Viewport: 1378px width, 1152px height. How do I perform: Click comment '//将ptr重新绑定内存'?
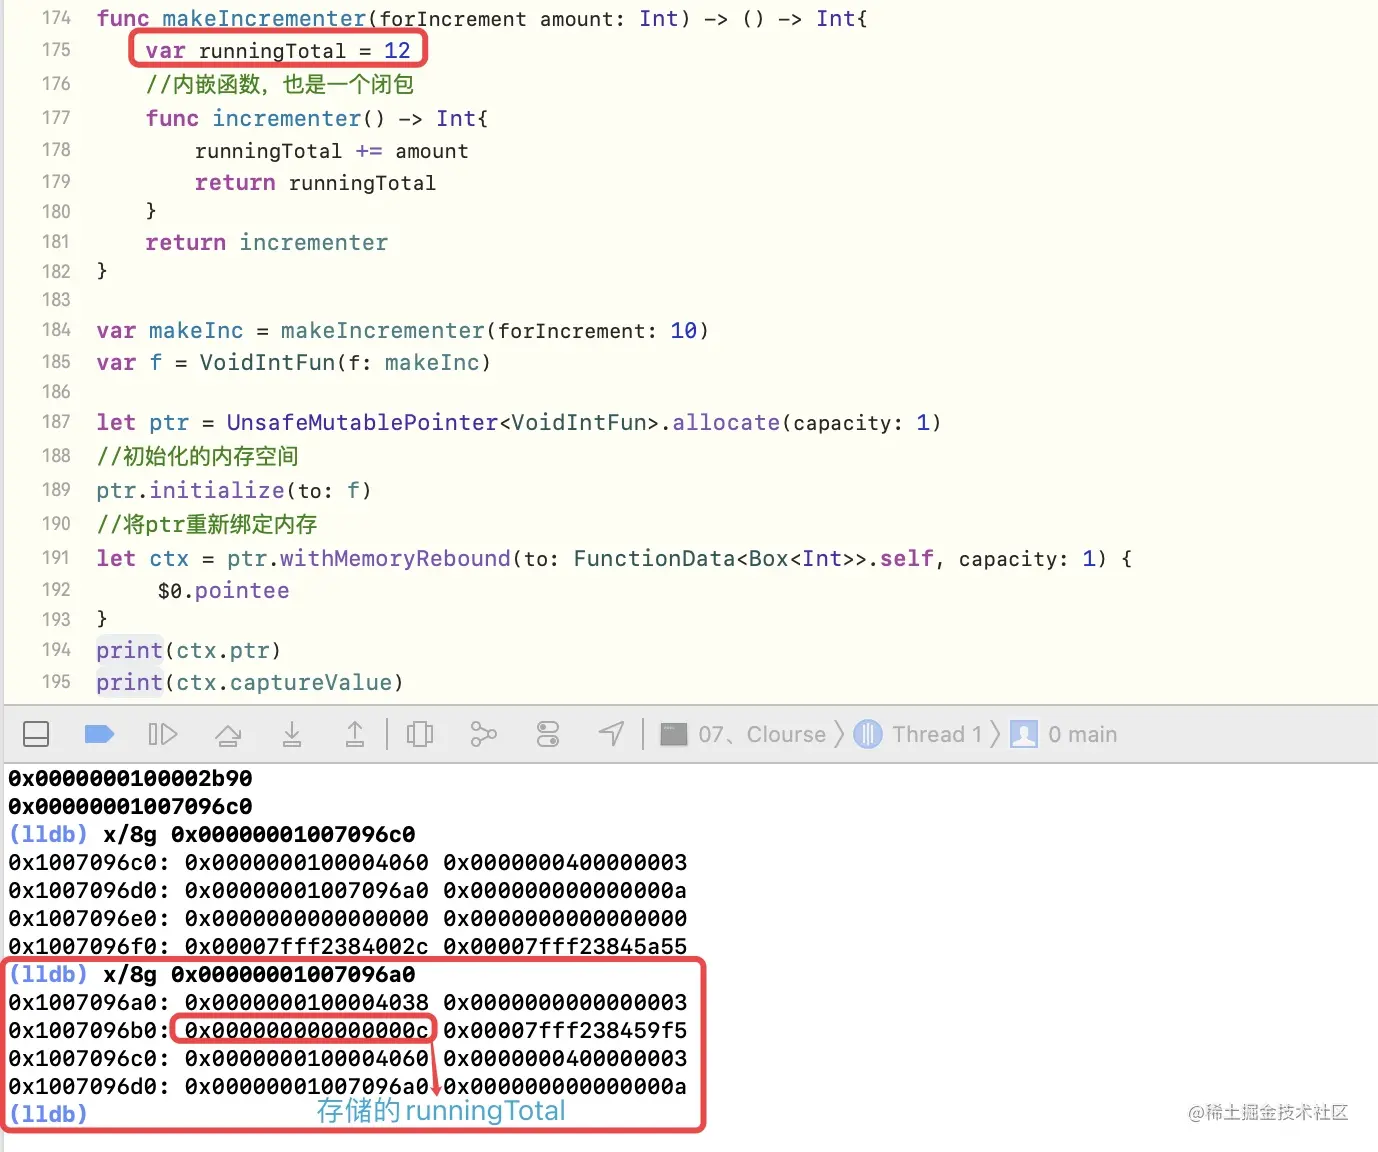click(x=207, y=524)
